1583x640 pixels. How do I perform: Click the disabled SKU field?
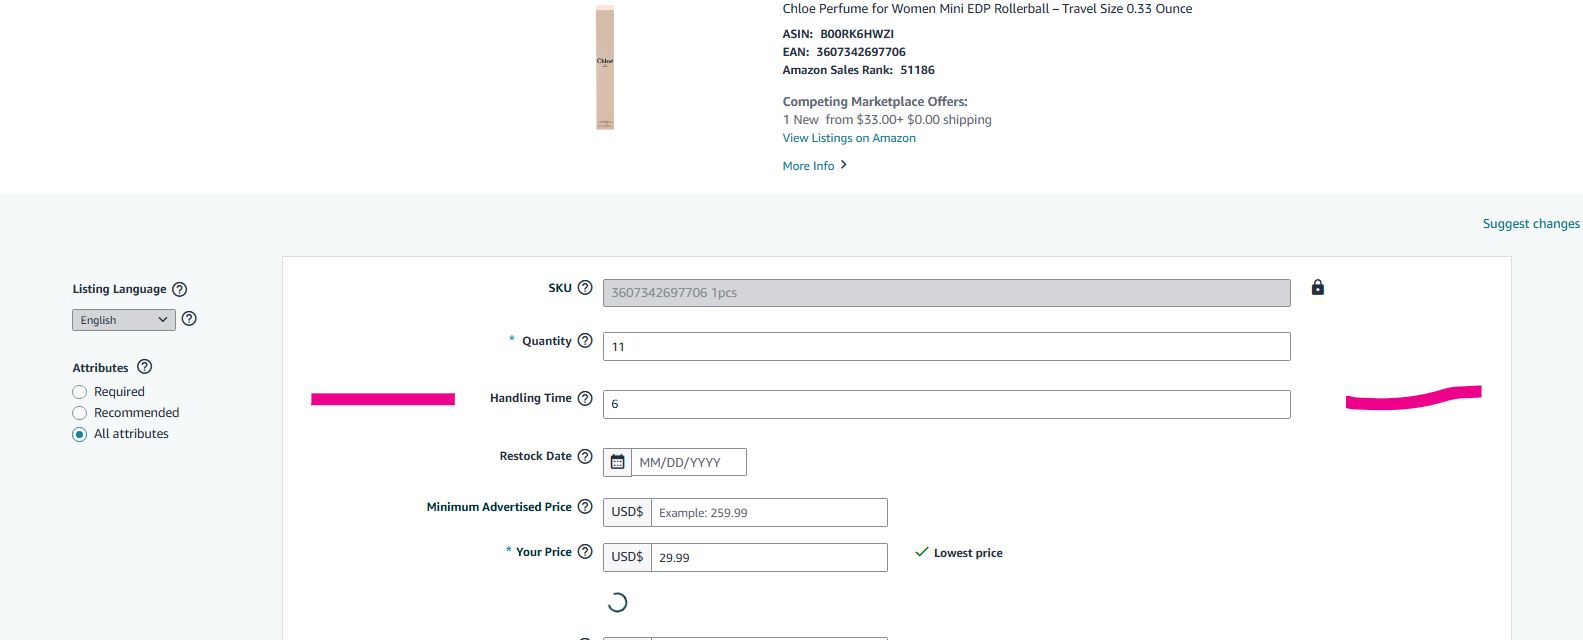click(947, 293)
